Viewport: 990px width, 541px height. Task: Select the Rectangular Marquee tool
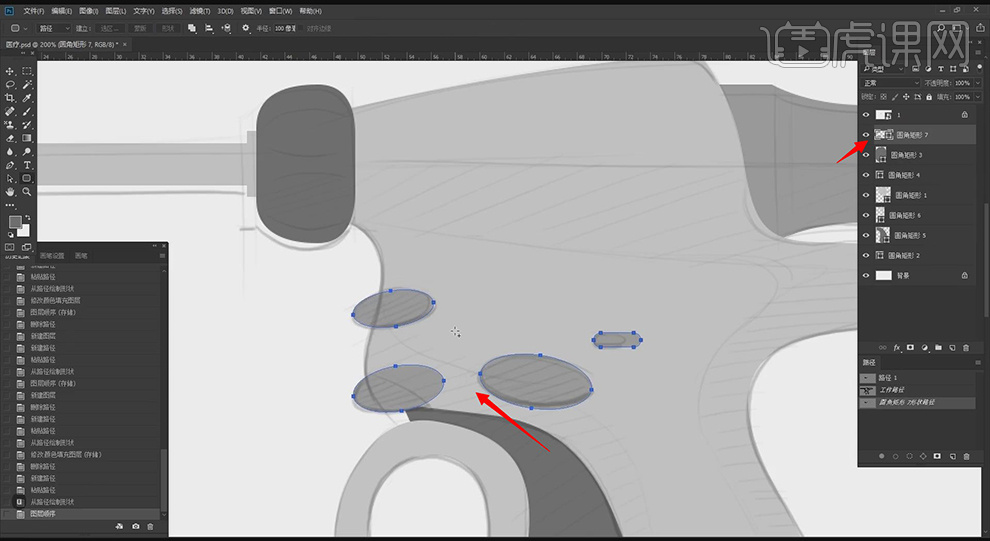[x=27, y=71]
